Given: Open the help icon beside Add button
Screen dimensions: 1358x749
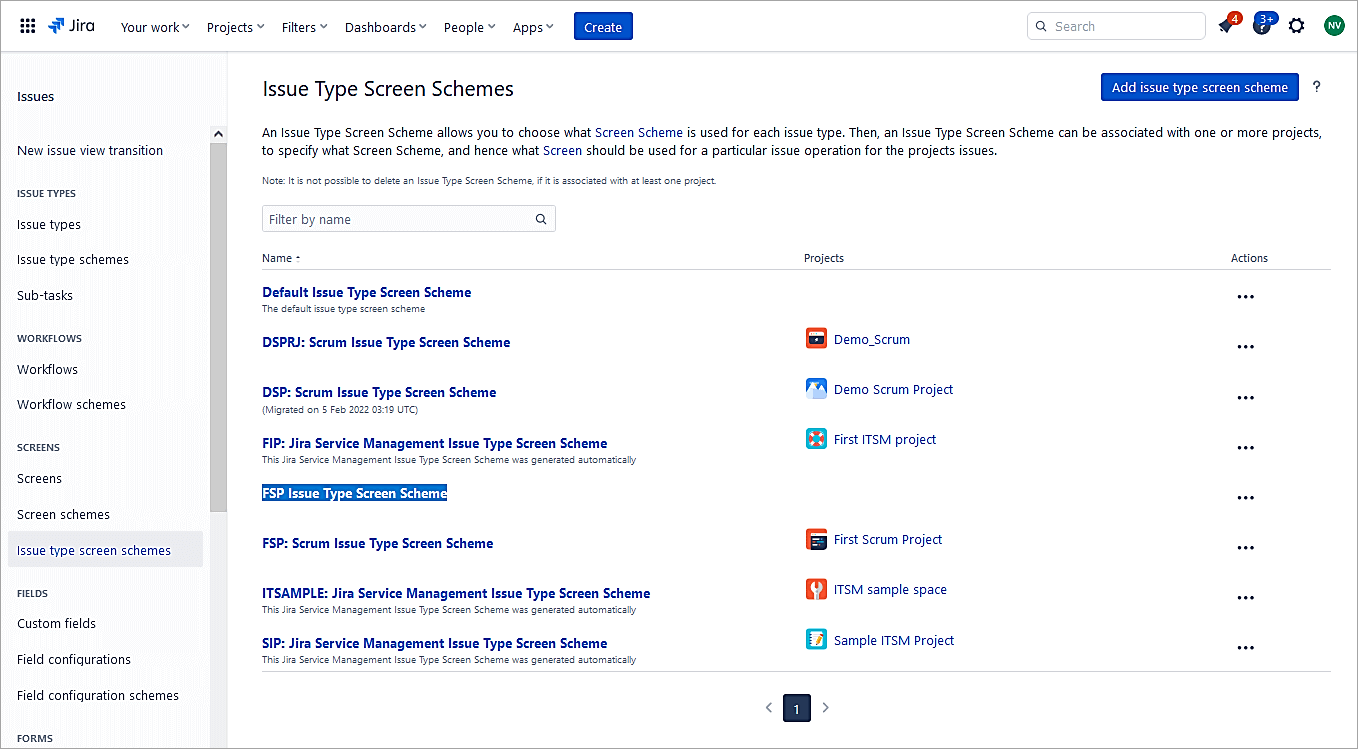Looking at the screenshot, I should pos(1317,87).
